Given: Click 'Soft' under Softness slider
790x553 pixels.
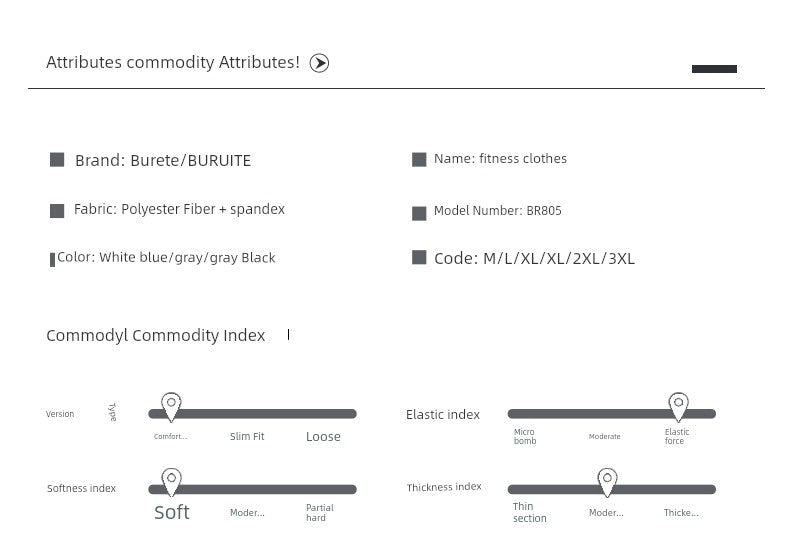Looking at the screenshot, I should [172, 512].
